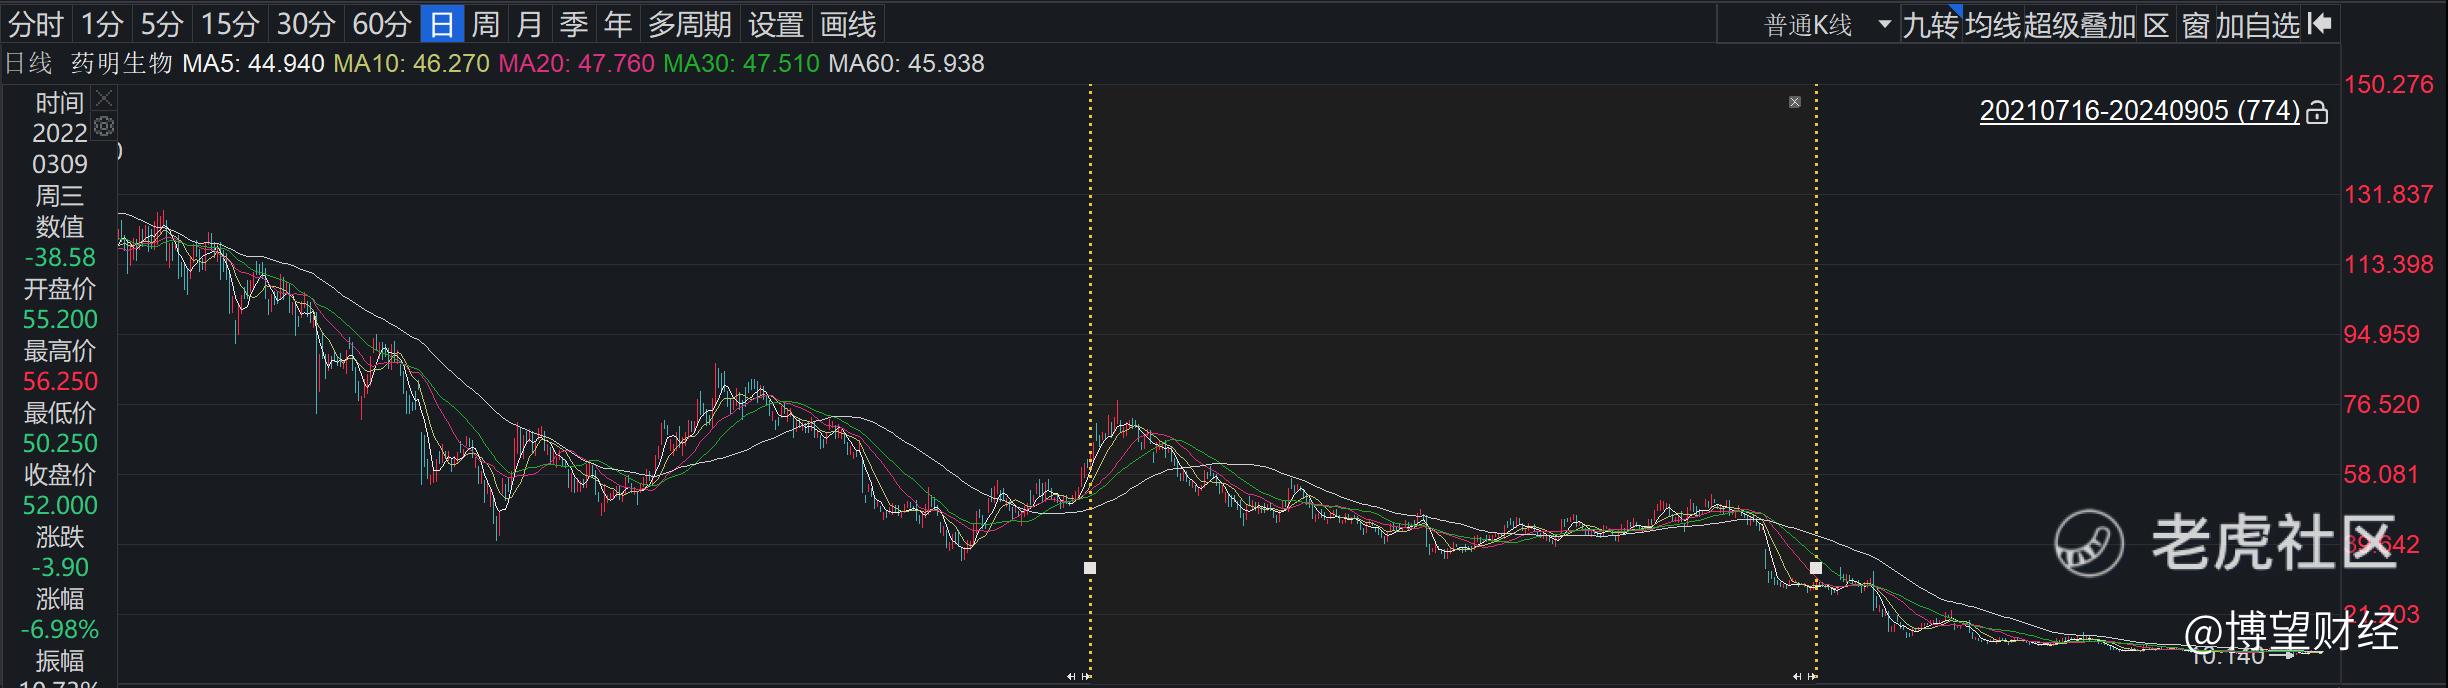2448x688 pixels.
Task: Click the 0309 date value in info panel
Action: click(60, 165)
